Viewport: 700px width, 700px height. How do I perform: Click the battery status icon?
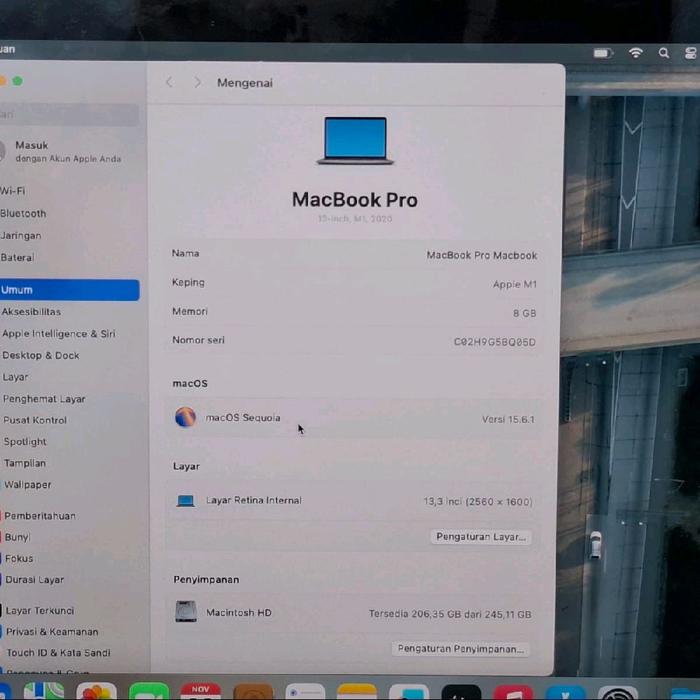(602, 52)
